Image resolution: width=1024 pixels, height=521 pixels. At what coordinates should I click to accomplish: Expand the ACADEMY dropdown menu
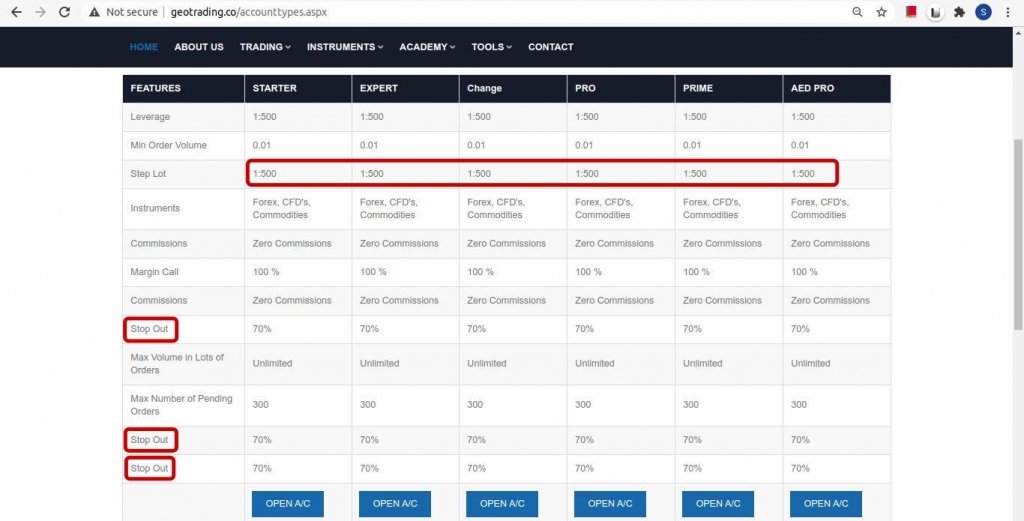[427, 47]
